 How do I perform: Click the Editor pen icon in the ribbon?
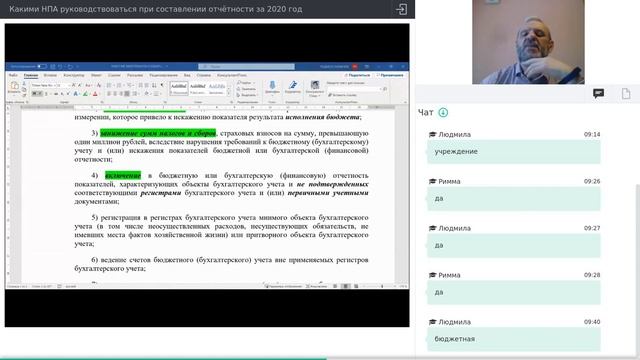[x=293, y=85]
